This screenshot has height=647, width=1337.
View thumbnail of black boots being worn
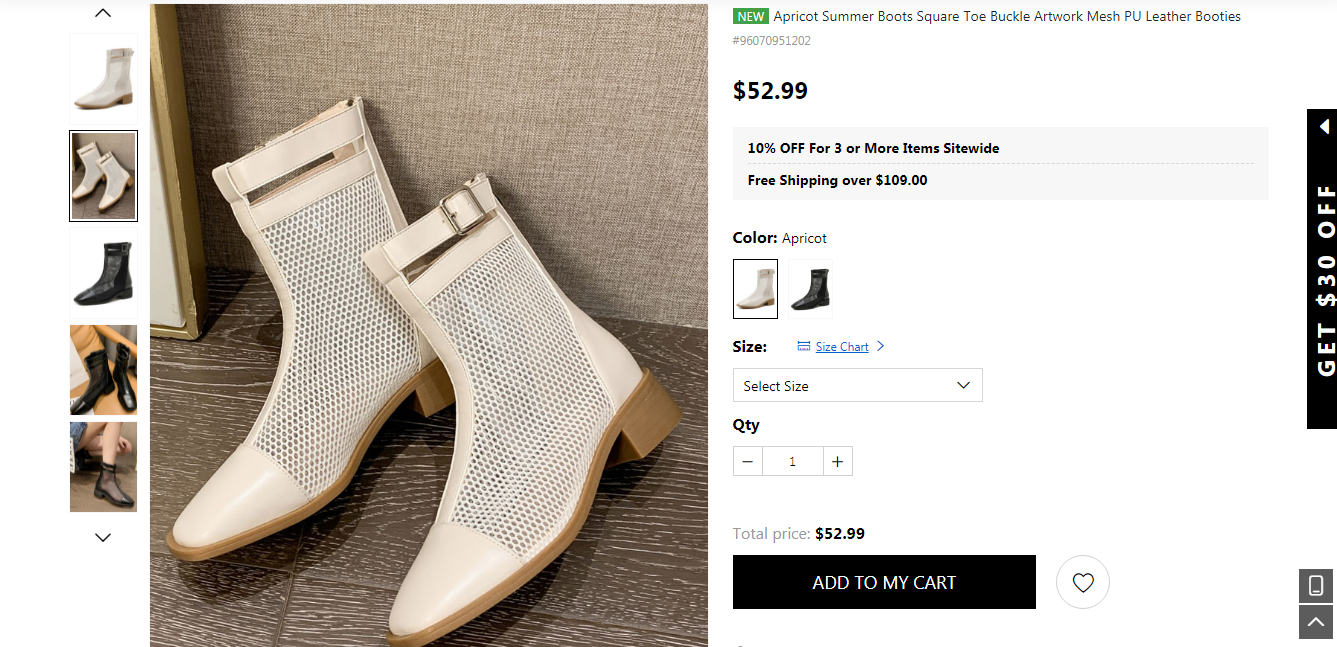coord(103,370)
